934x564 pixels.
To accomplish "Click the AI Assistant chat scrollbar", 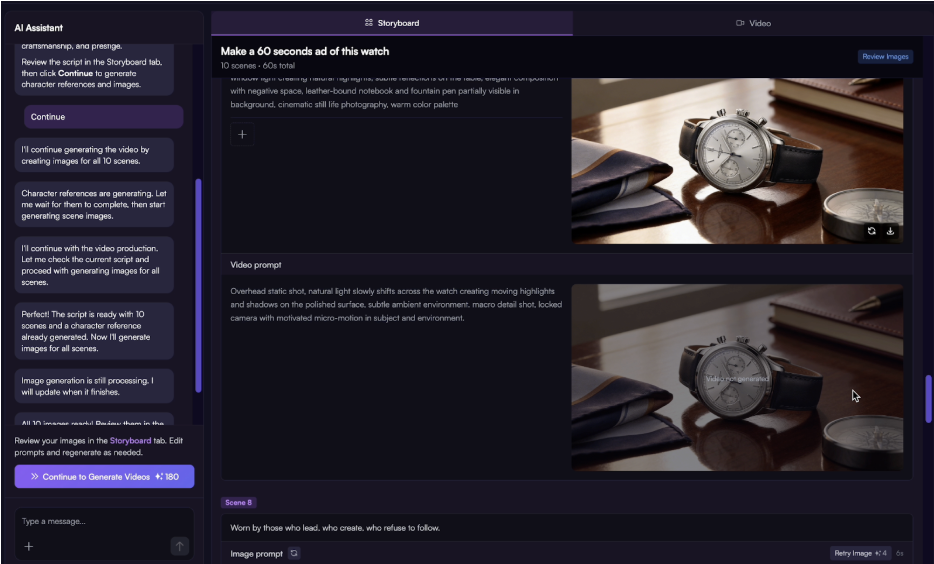I will 198,285.
